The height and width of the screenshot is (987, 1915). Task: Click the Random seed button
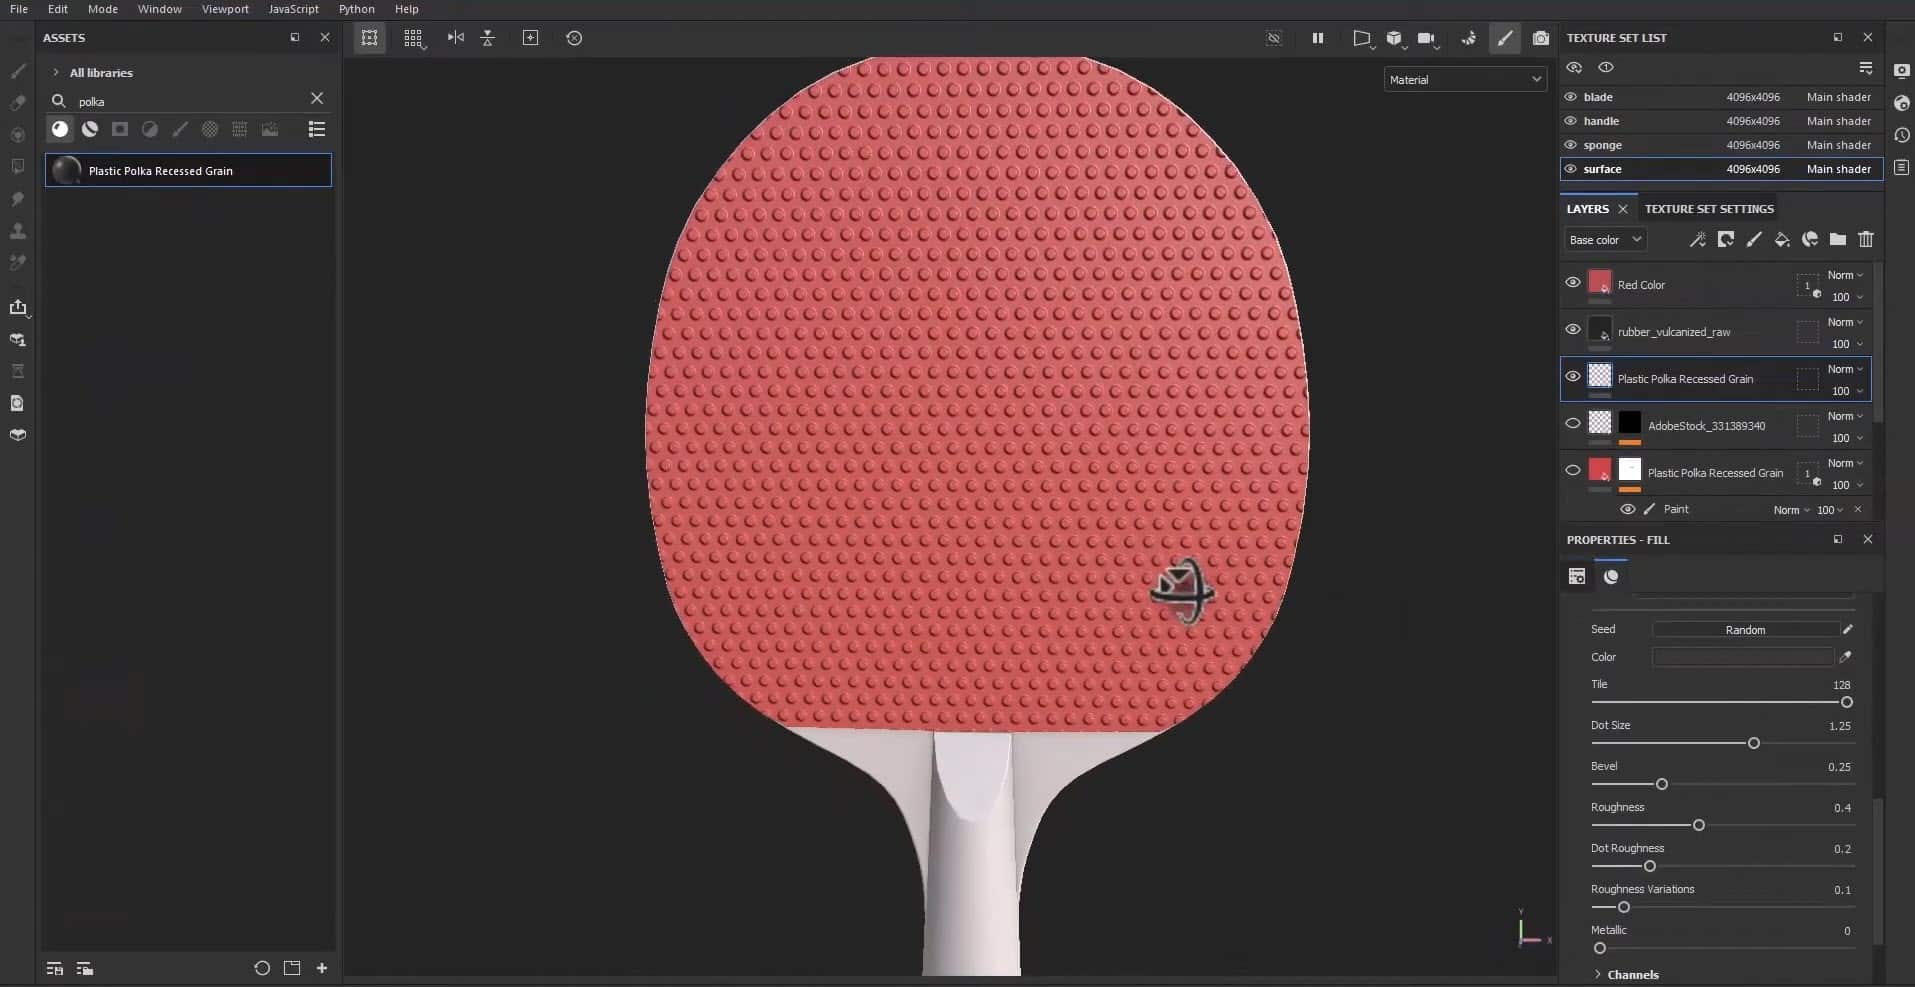[1744, 630]
